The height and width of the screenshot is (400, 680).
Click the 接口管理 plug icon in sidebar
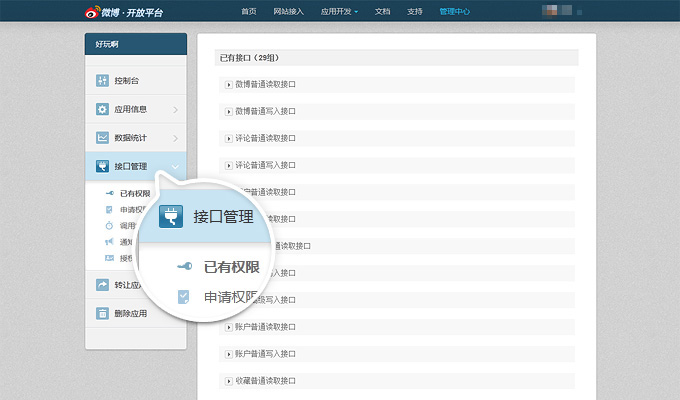[x=102, y=166]
